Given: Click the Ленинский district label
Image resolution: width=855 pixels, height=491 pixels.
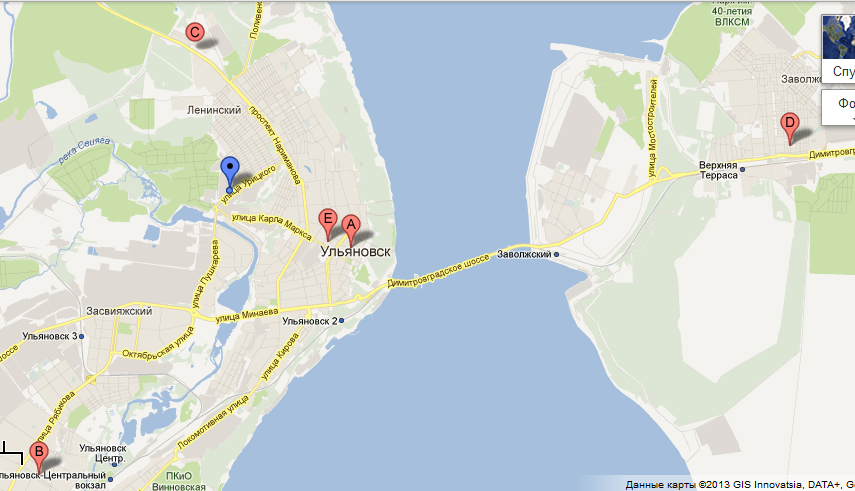Looking at the screenshot, I should pyautogui.click(x=214, y=110).
